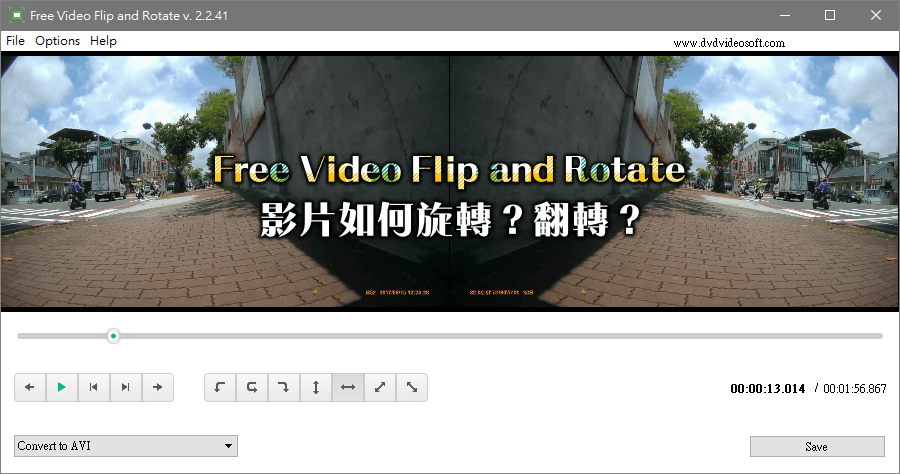The height and width of the screenshot is (474, 900).
Task: Jump to the end of the video
Action: coord(126,387)
